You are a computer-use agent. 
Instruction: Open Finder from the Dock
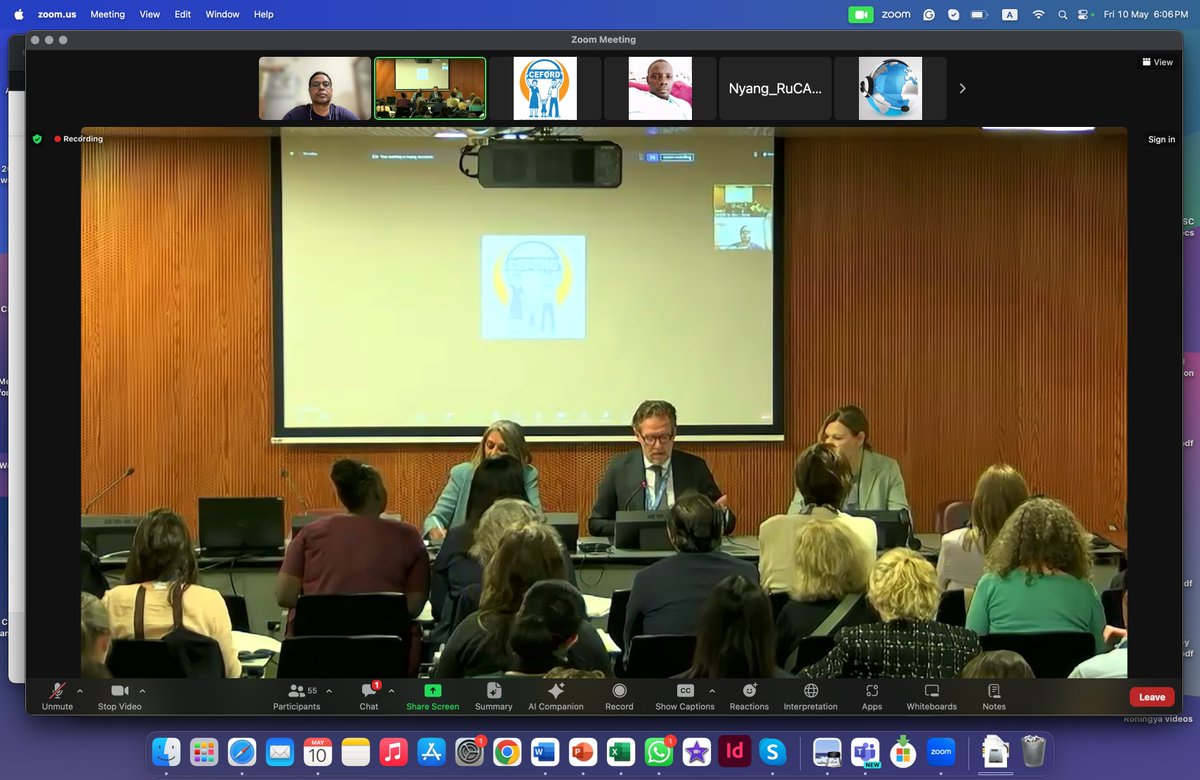166,752
